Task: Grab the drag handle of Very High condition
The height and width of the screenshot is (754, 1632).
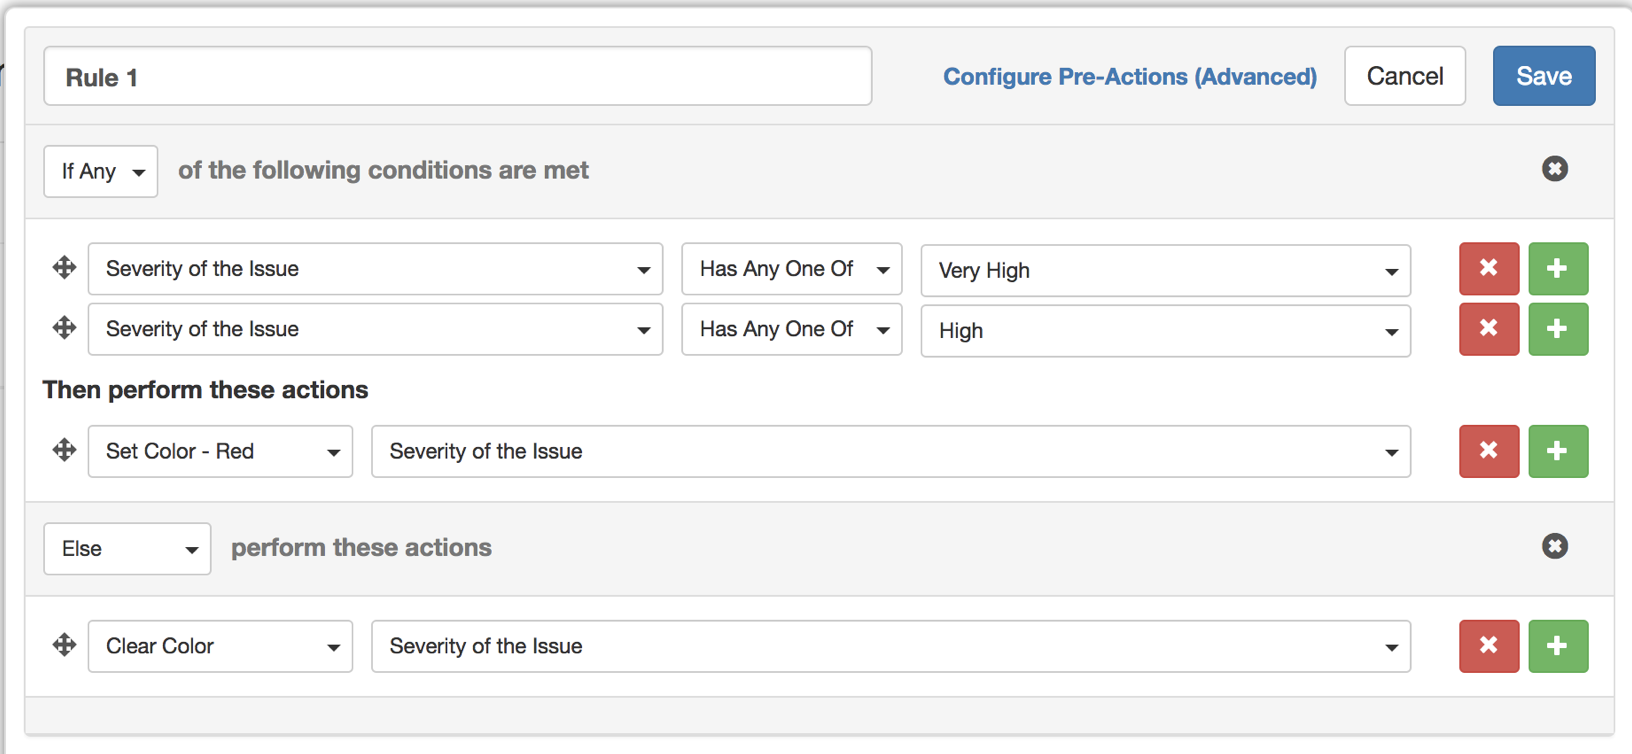Action: 64,268
